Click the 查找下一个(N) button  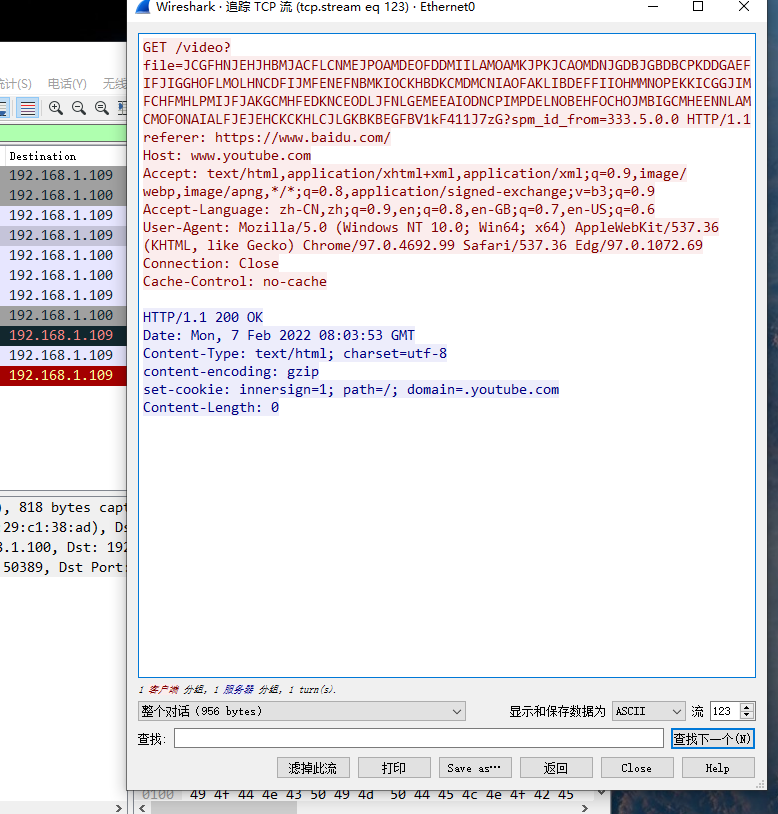pos(712,738)
